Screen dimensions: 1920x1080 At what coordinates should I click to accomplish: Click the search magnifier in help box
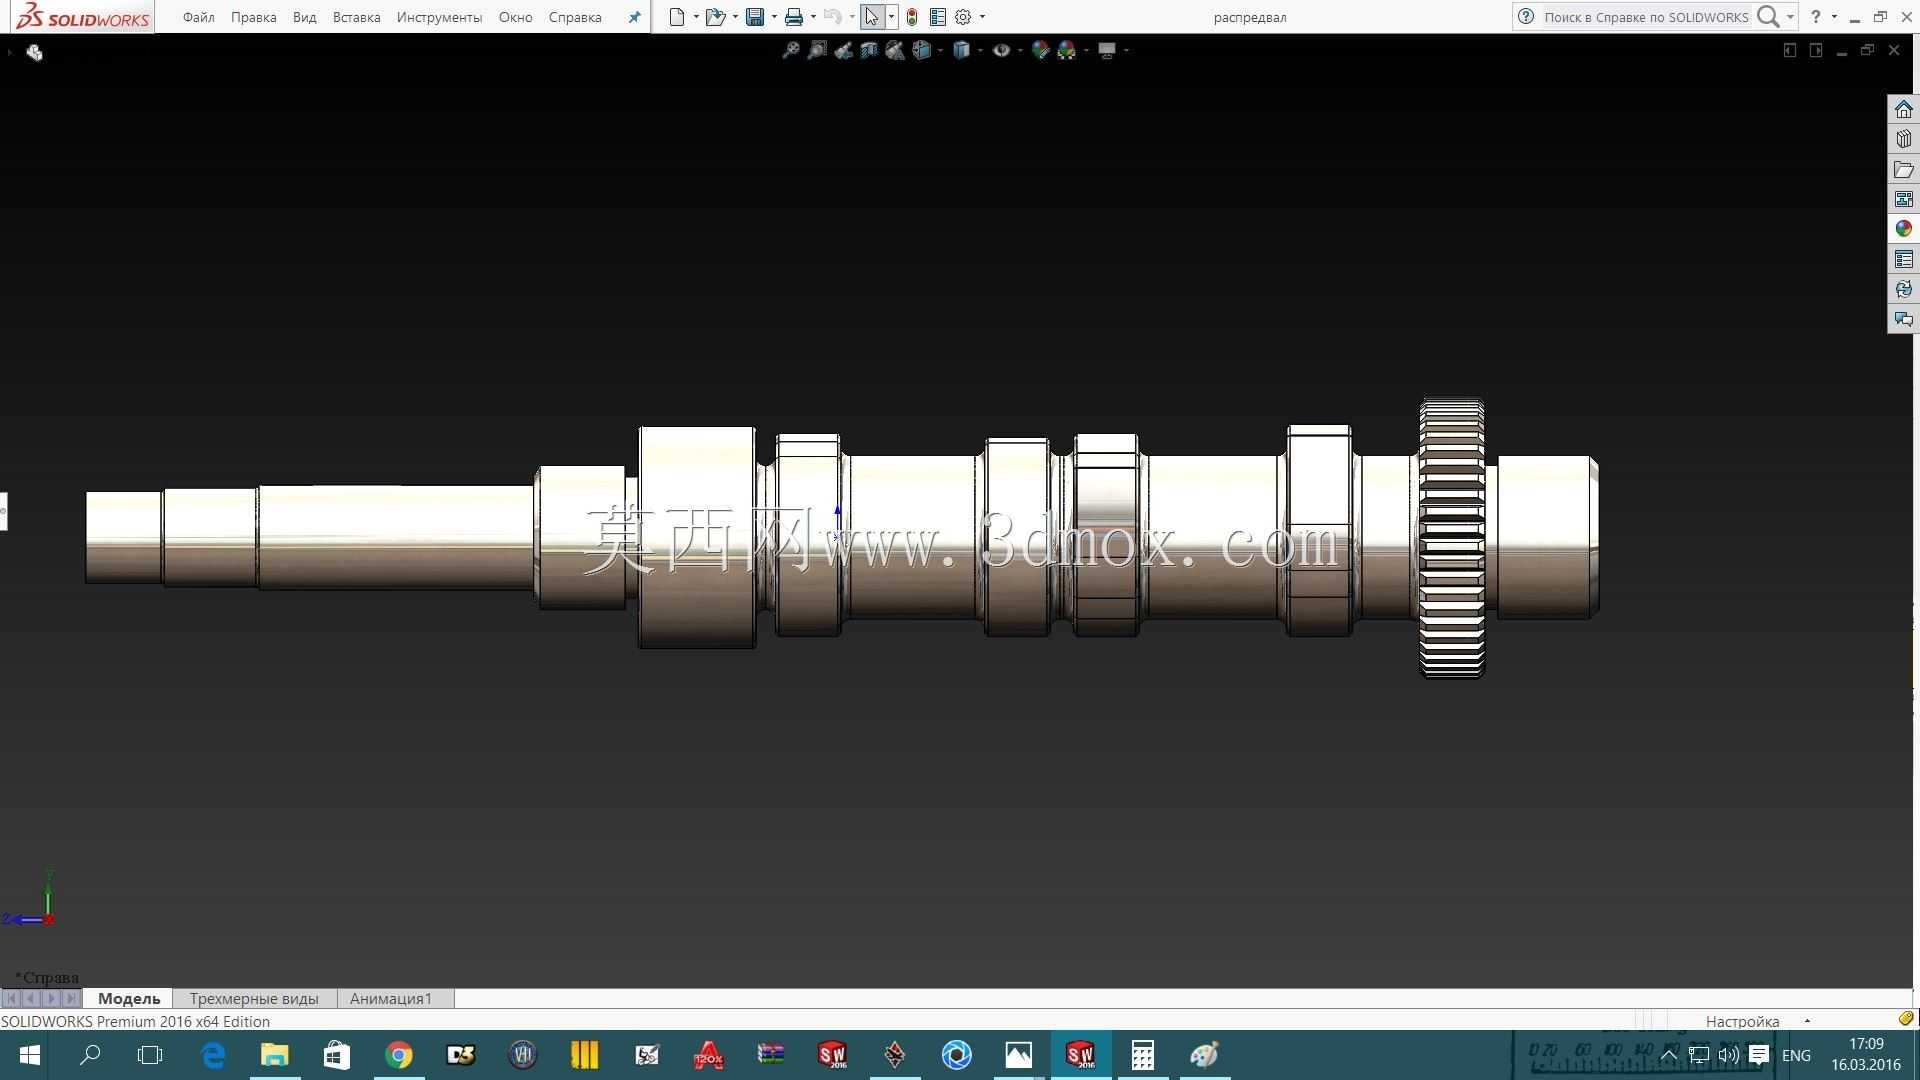[x=1768, y=17]
